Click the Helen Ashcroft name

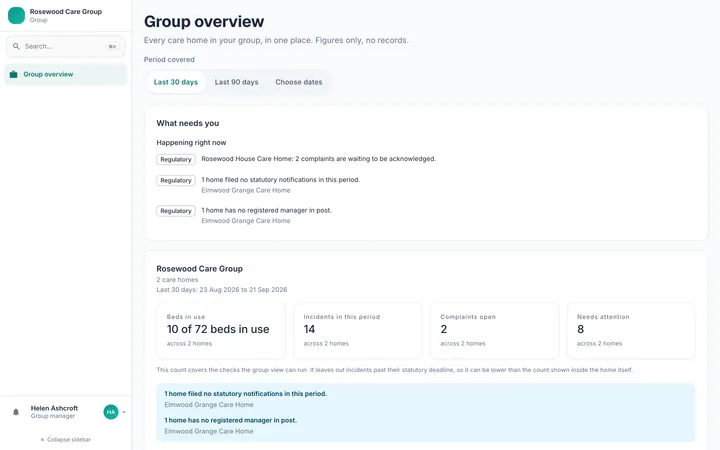click(x=54, y=408)
